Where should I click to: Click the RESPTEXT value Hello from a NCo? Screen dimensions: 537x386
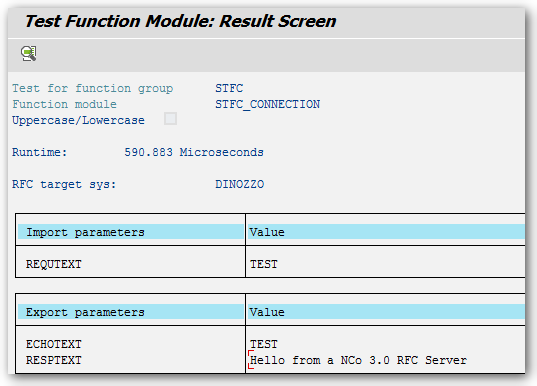tap(358, 360)
